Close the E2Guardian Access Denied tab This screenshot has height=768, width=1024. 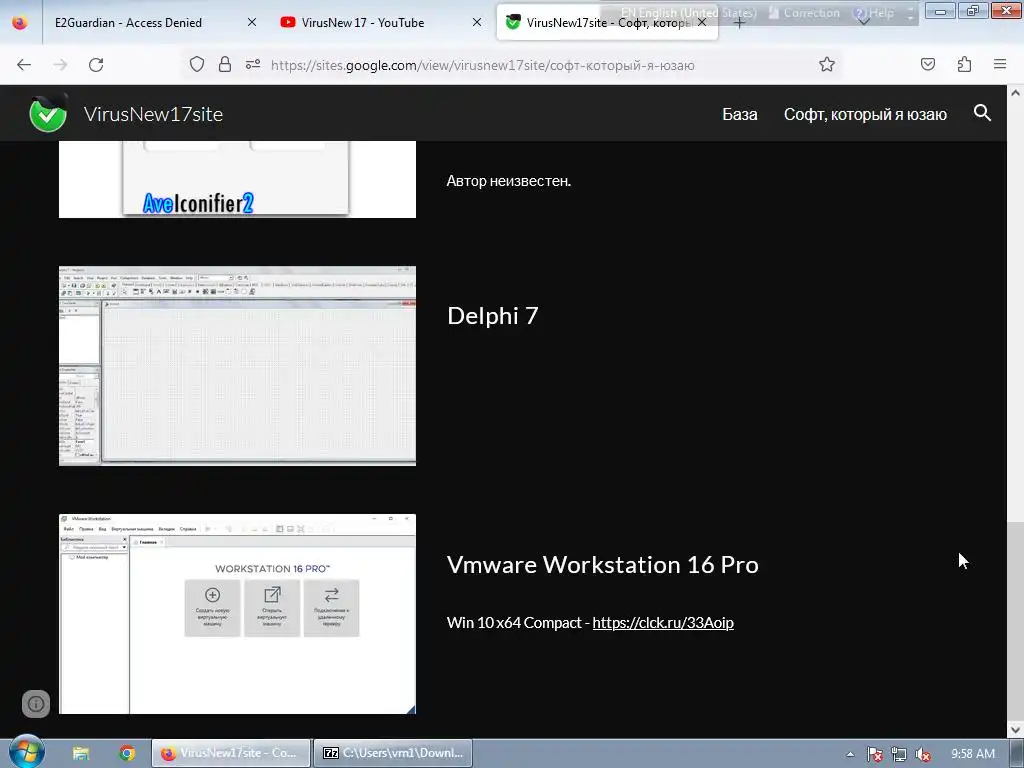pyautogui.click(x=252, y=22)
